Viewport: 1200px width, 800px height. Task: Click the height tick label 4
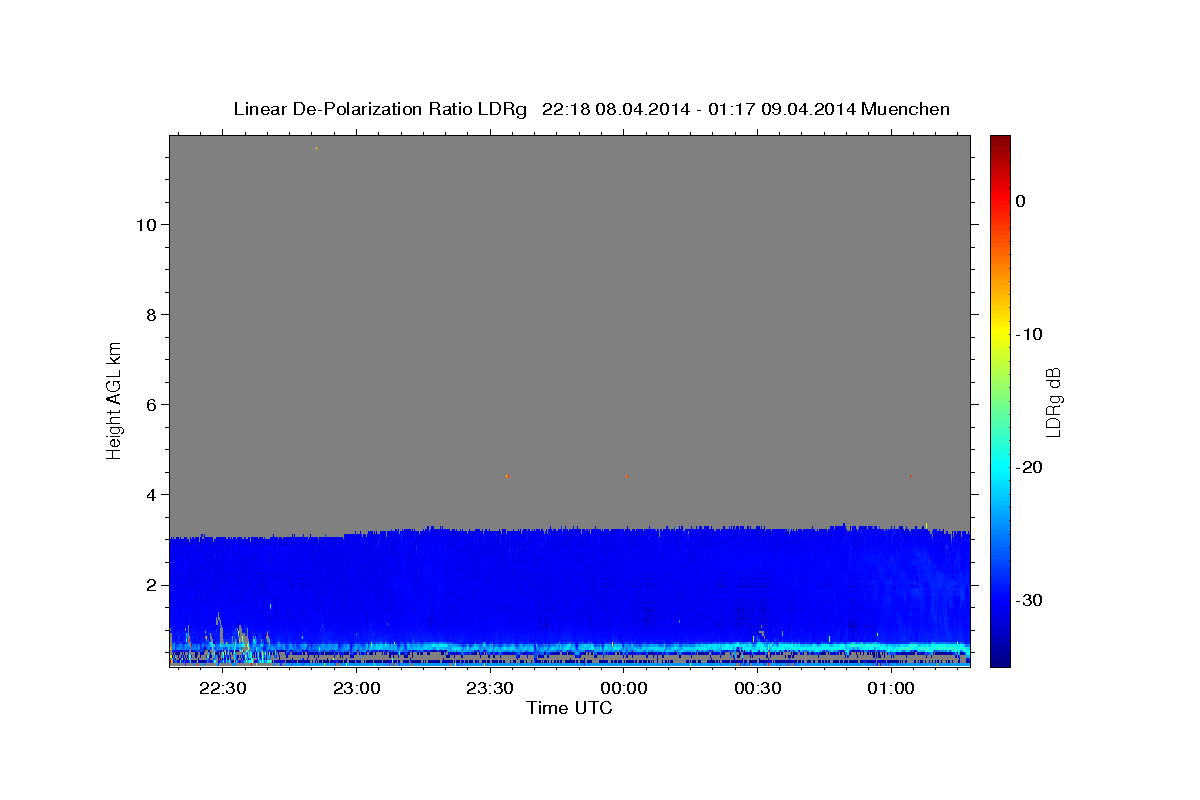point(151,495)
